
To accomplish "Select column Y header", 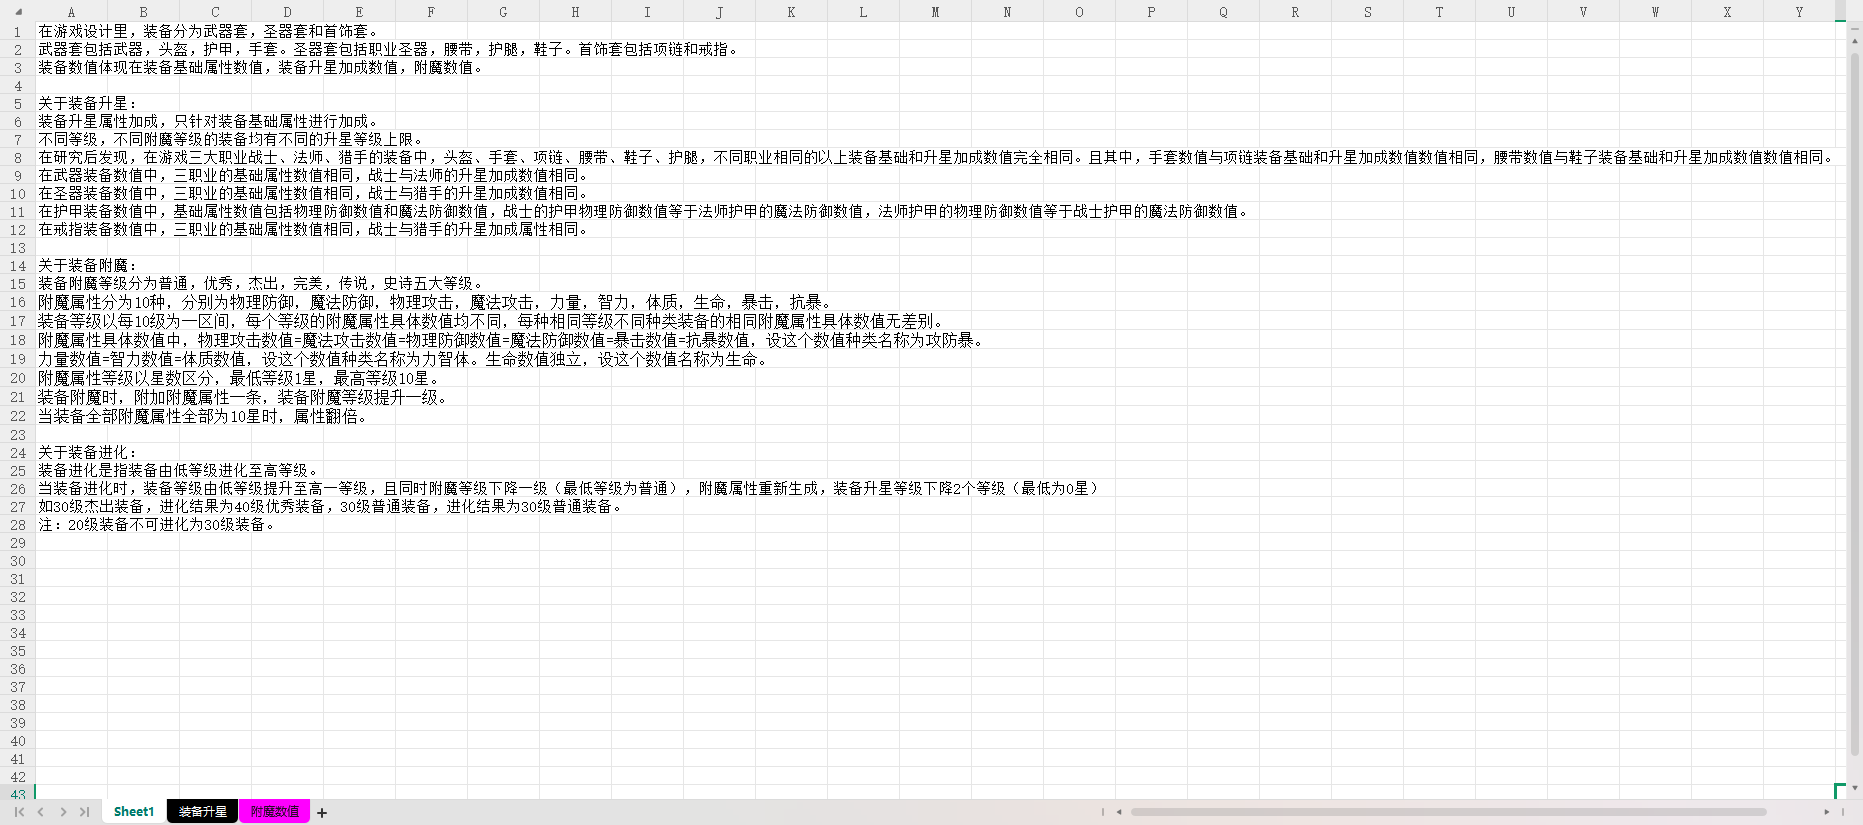I will pos(1799,12).
